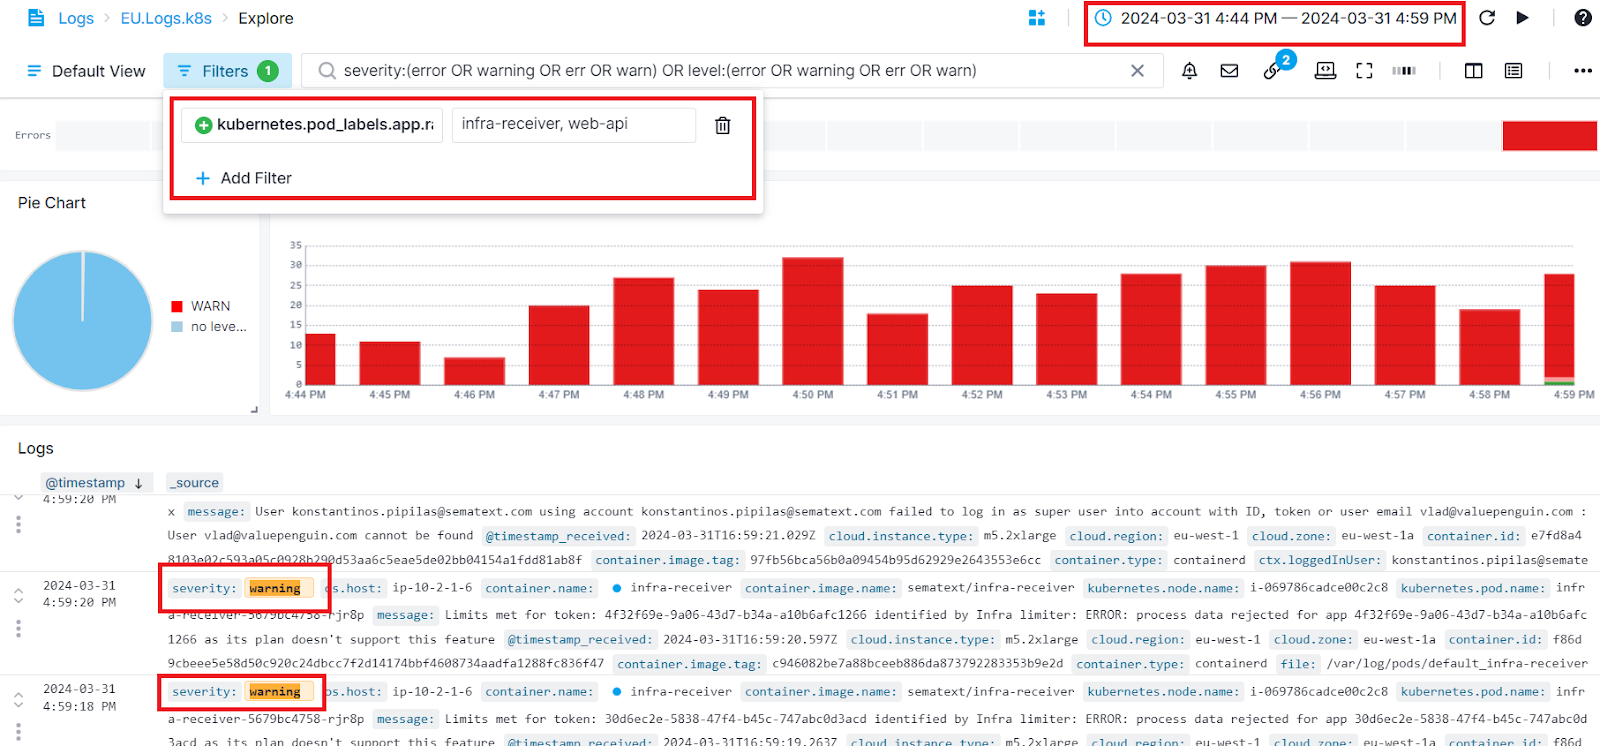
Task: Click the message field label in first log row
Action: [x=215, y=512]
